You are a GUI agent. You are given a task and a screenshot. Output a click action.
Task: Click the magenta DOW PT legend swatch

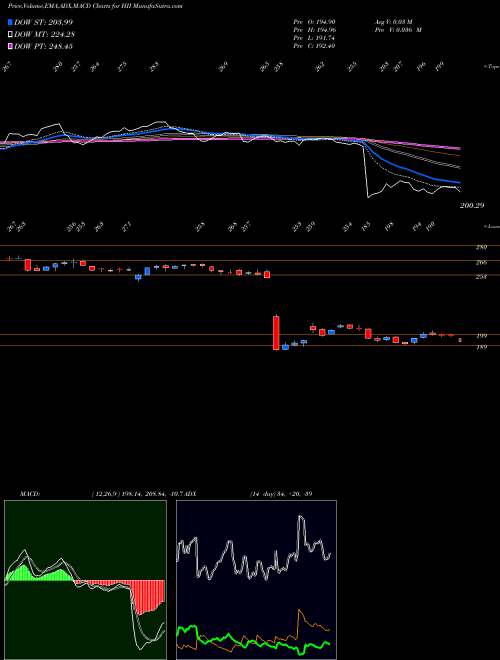click(x=11, y=46)
